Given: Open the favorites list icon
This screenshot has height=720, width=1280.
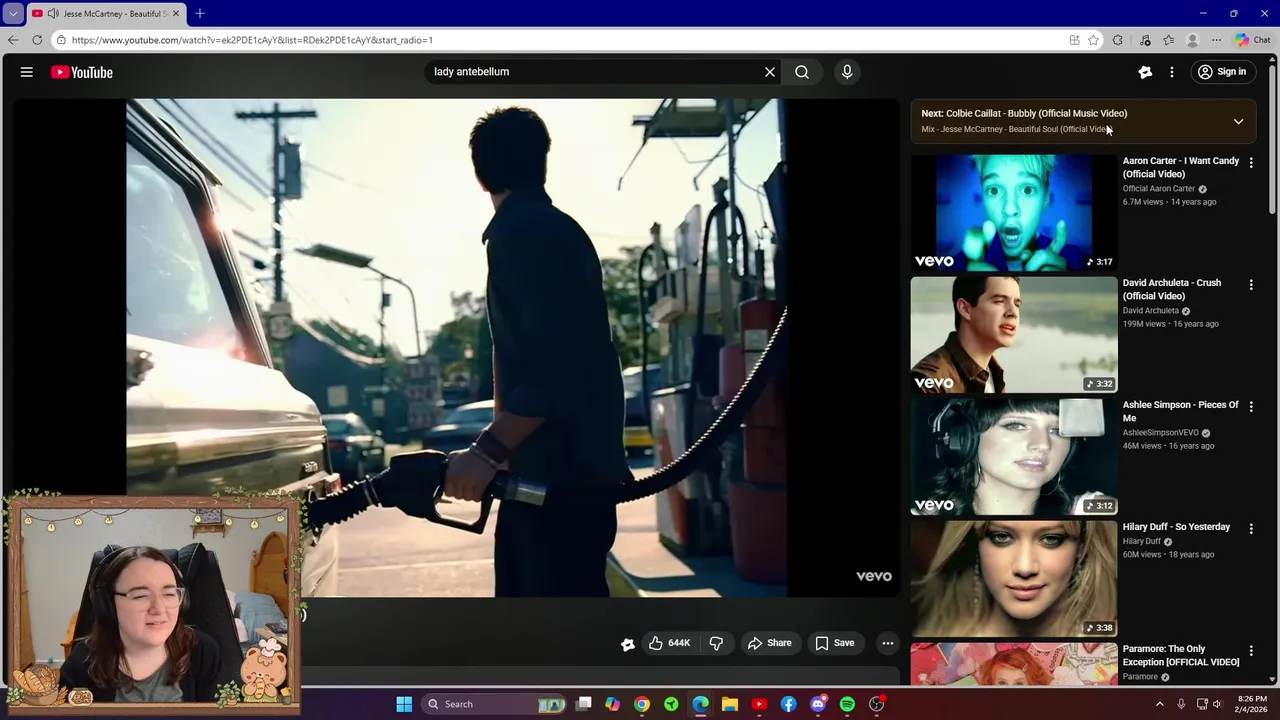Looking at the screenshot, I should [x=1169, y=40].
